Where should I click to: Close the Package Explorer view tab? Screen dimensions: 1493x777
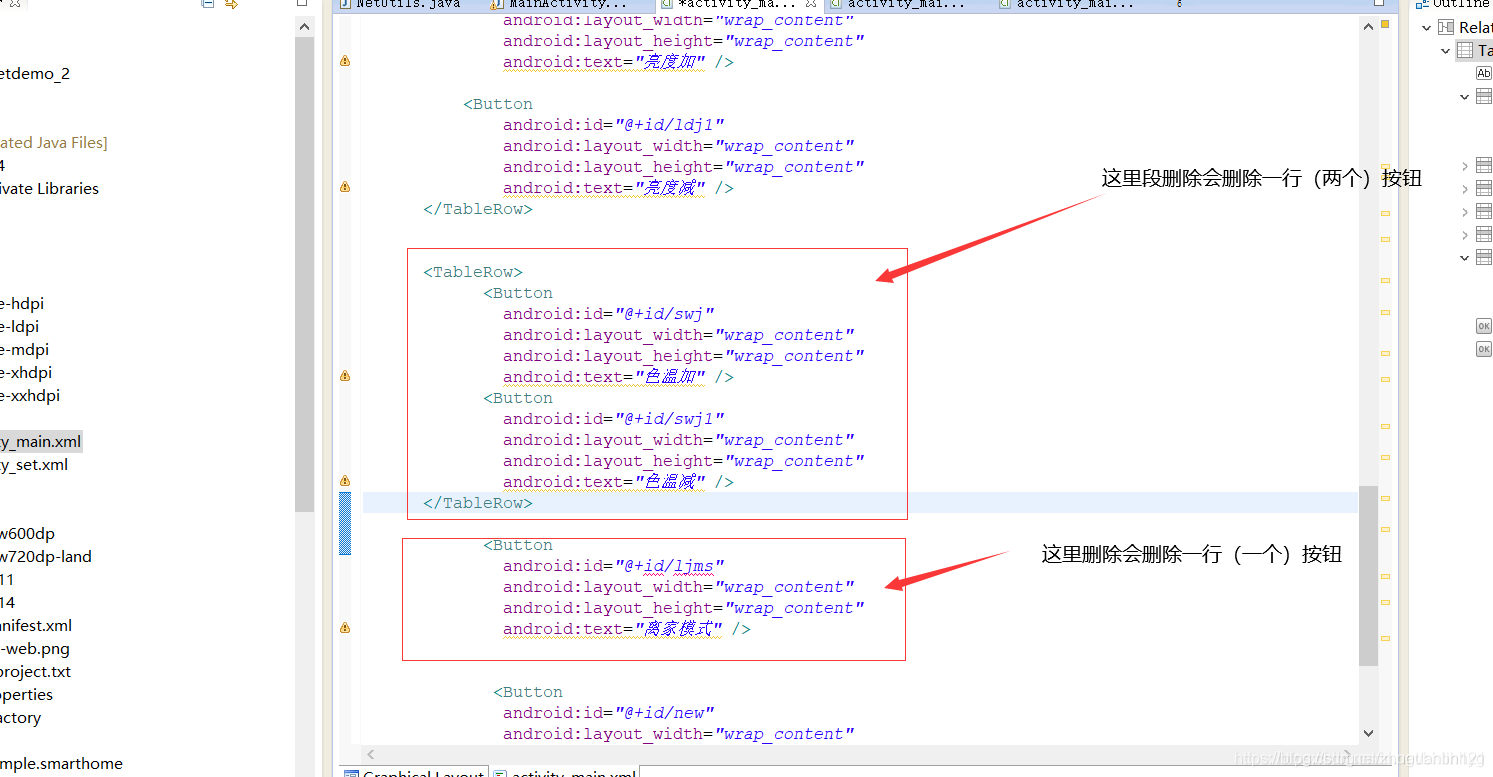[15, 4]
